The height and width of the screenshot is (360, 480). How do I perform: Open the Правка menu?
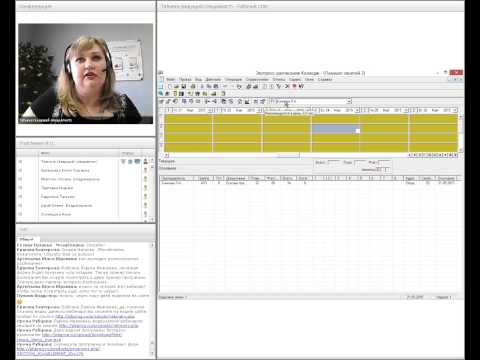185,79
